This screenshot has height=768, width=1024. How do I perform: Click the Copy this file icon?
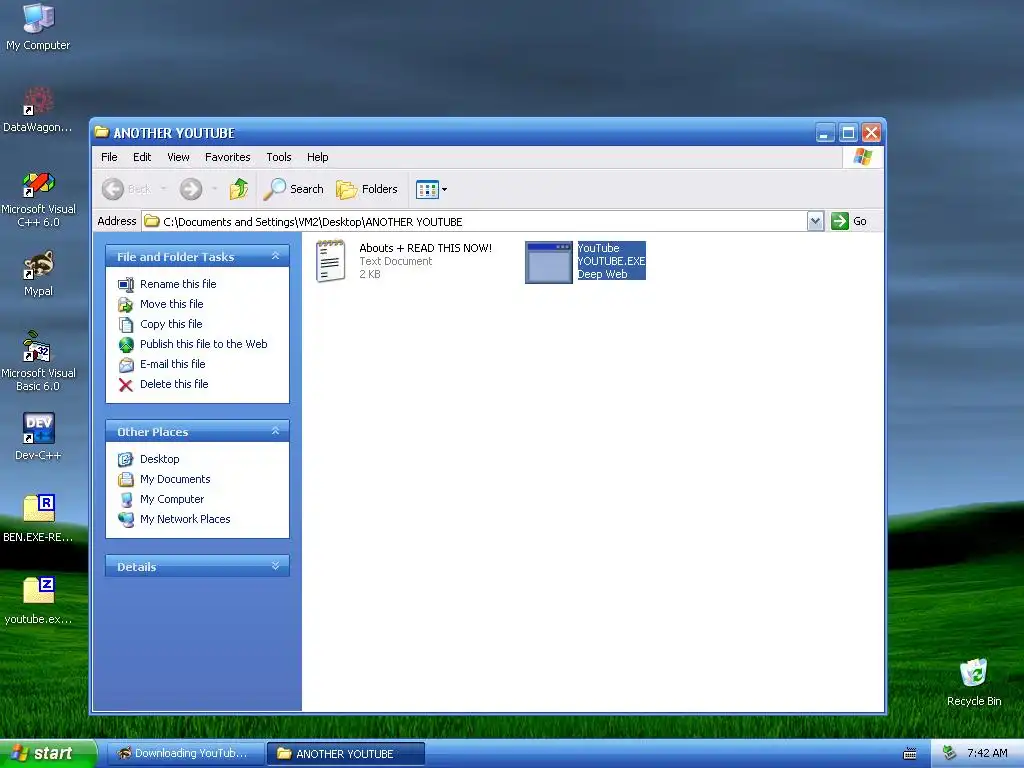coord(125,325)
